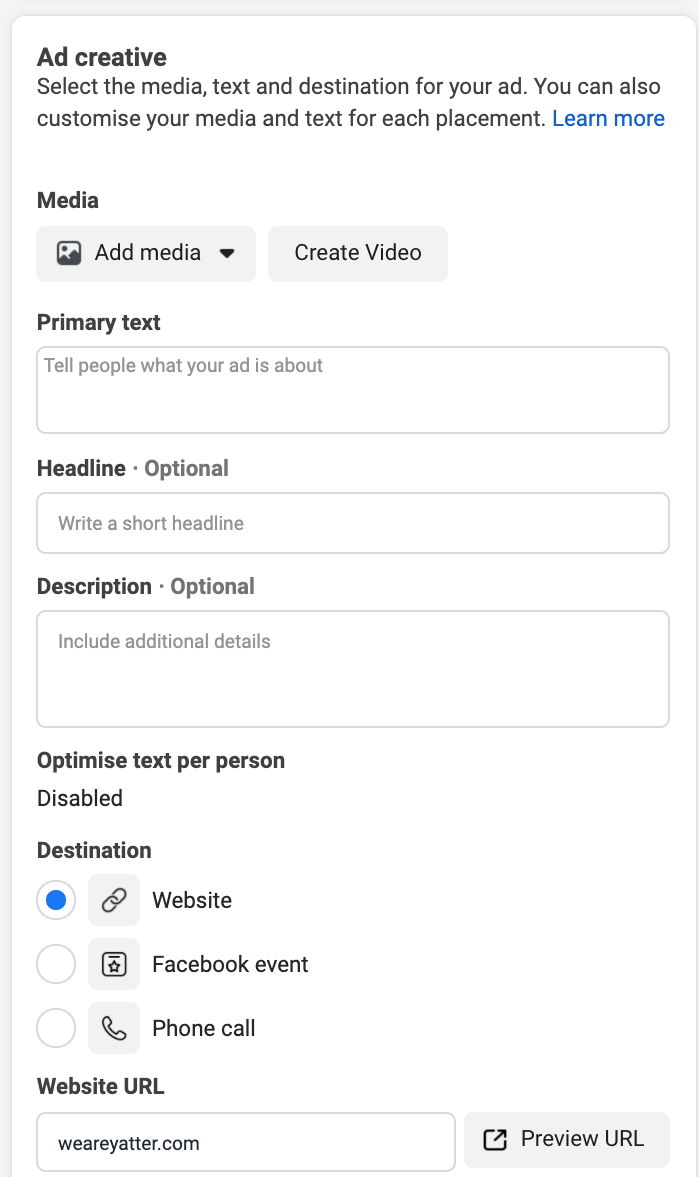The image size is (699, 1177).
Task: Click the Phone call option label
Action: pyautogui.click(x=204, y=1028)
